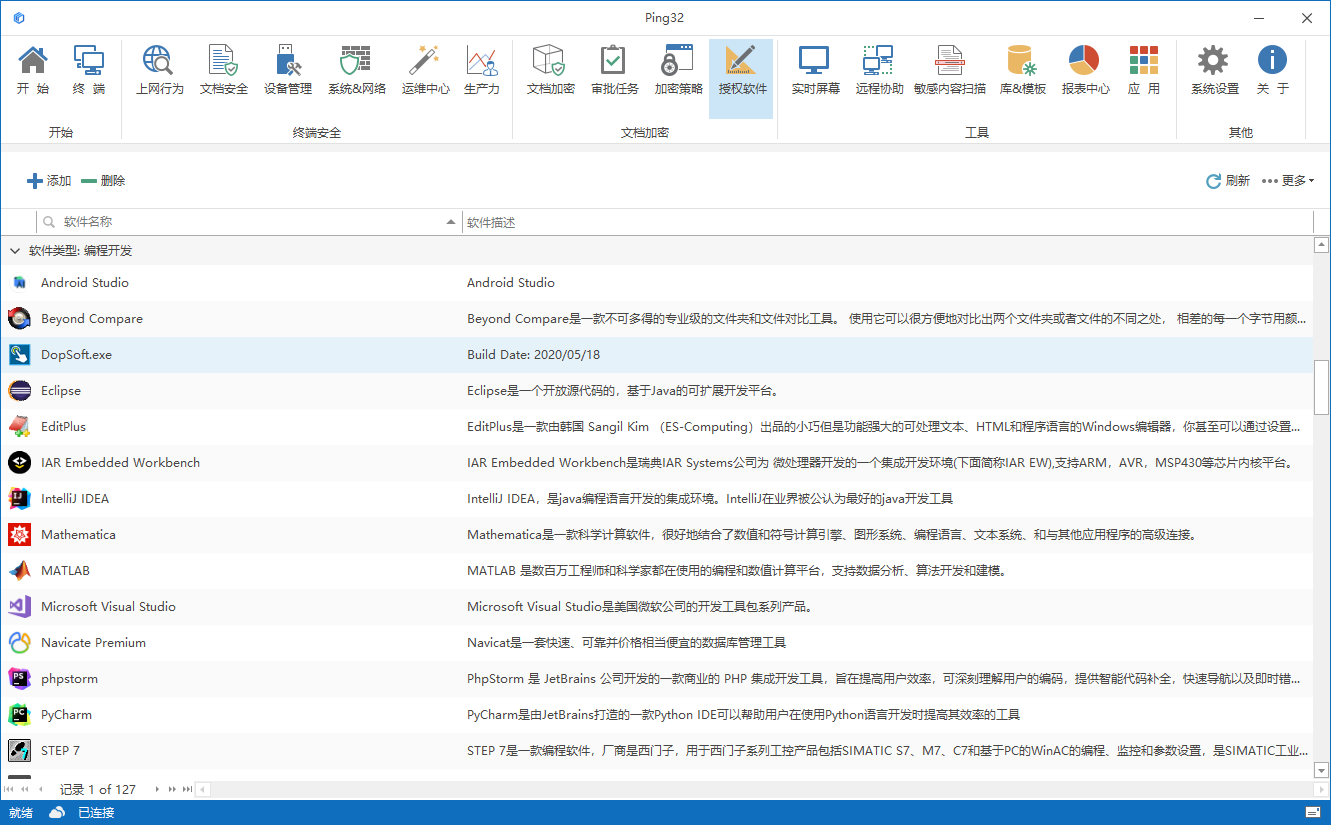Viewport: 1331px width, 825px height.
Task: Click the 就绪 ready status text
Action: pos(21,813)
